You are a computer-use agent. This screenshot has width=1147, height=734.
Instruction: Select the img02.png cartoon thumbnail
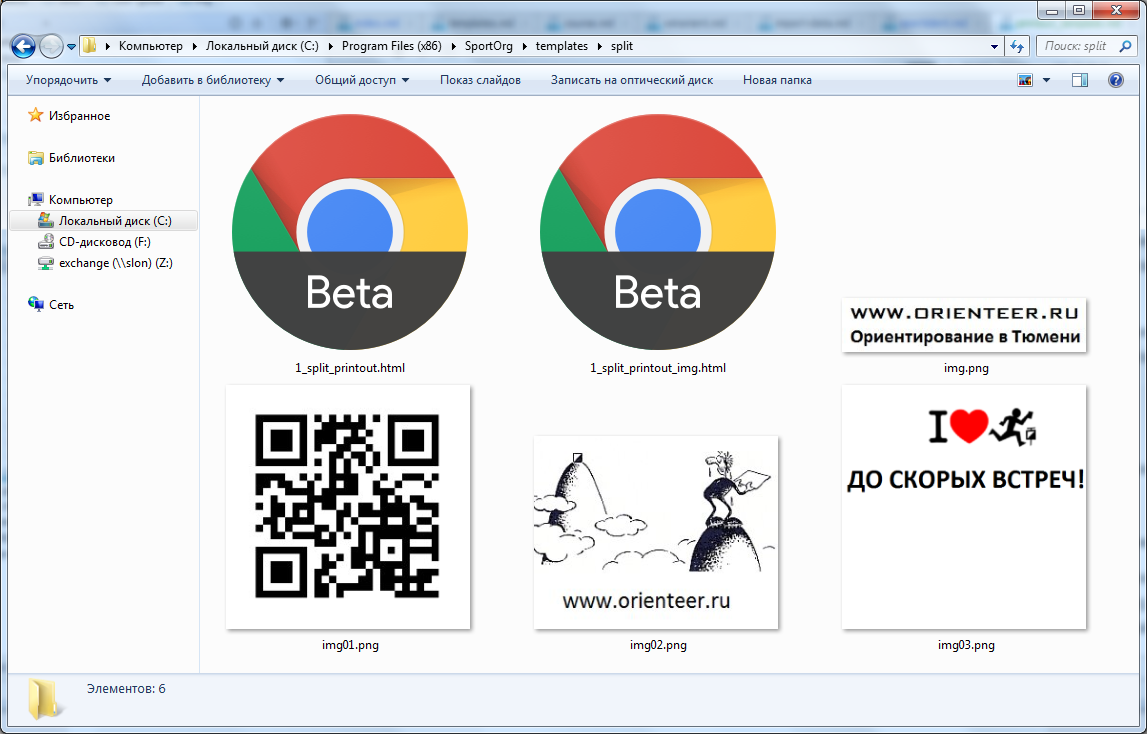point(656,532)
